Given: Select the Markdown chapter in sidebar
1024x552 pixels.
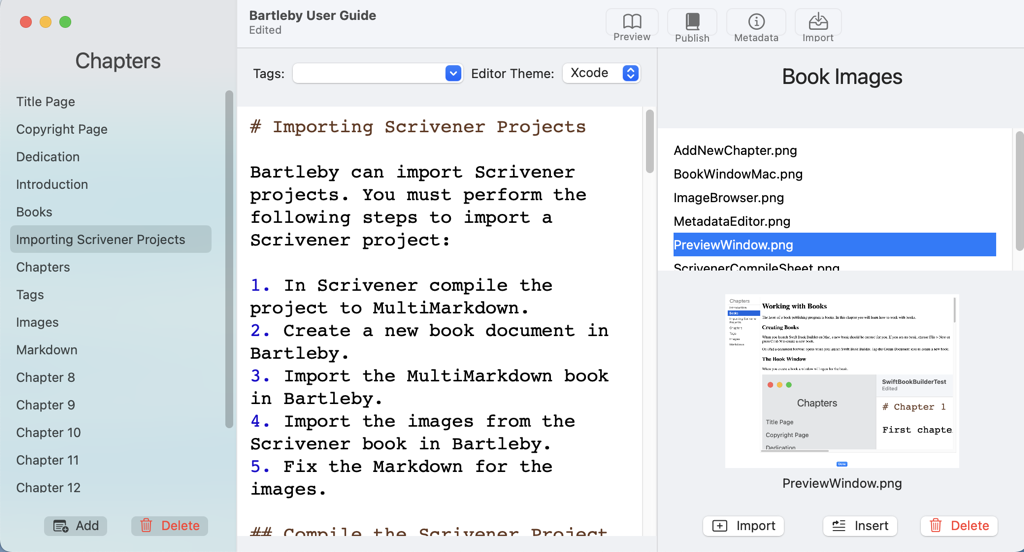Looking at the screenshot, I should [47, 350].
